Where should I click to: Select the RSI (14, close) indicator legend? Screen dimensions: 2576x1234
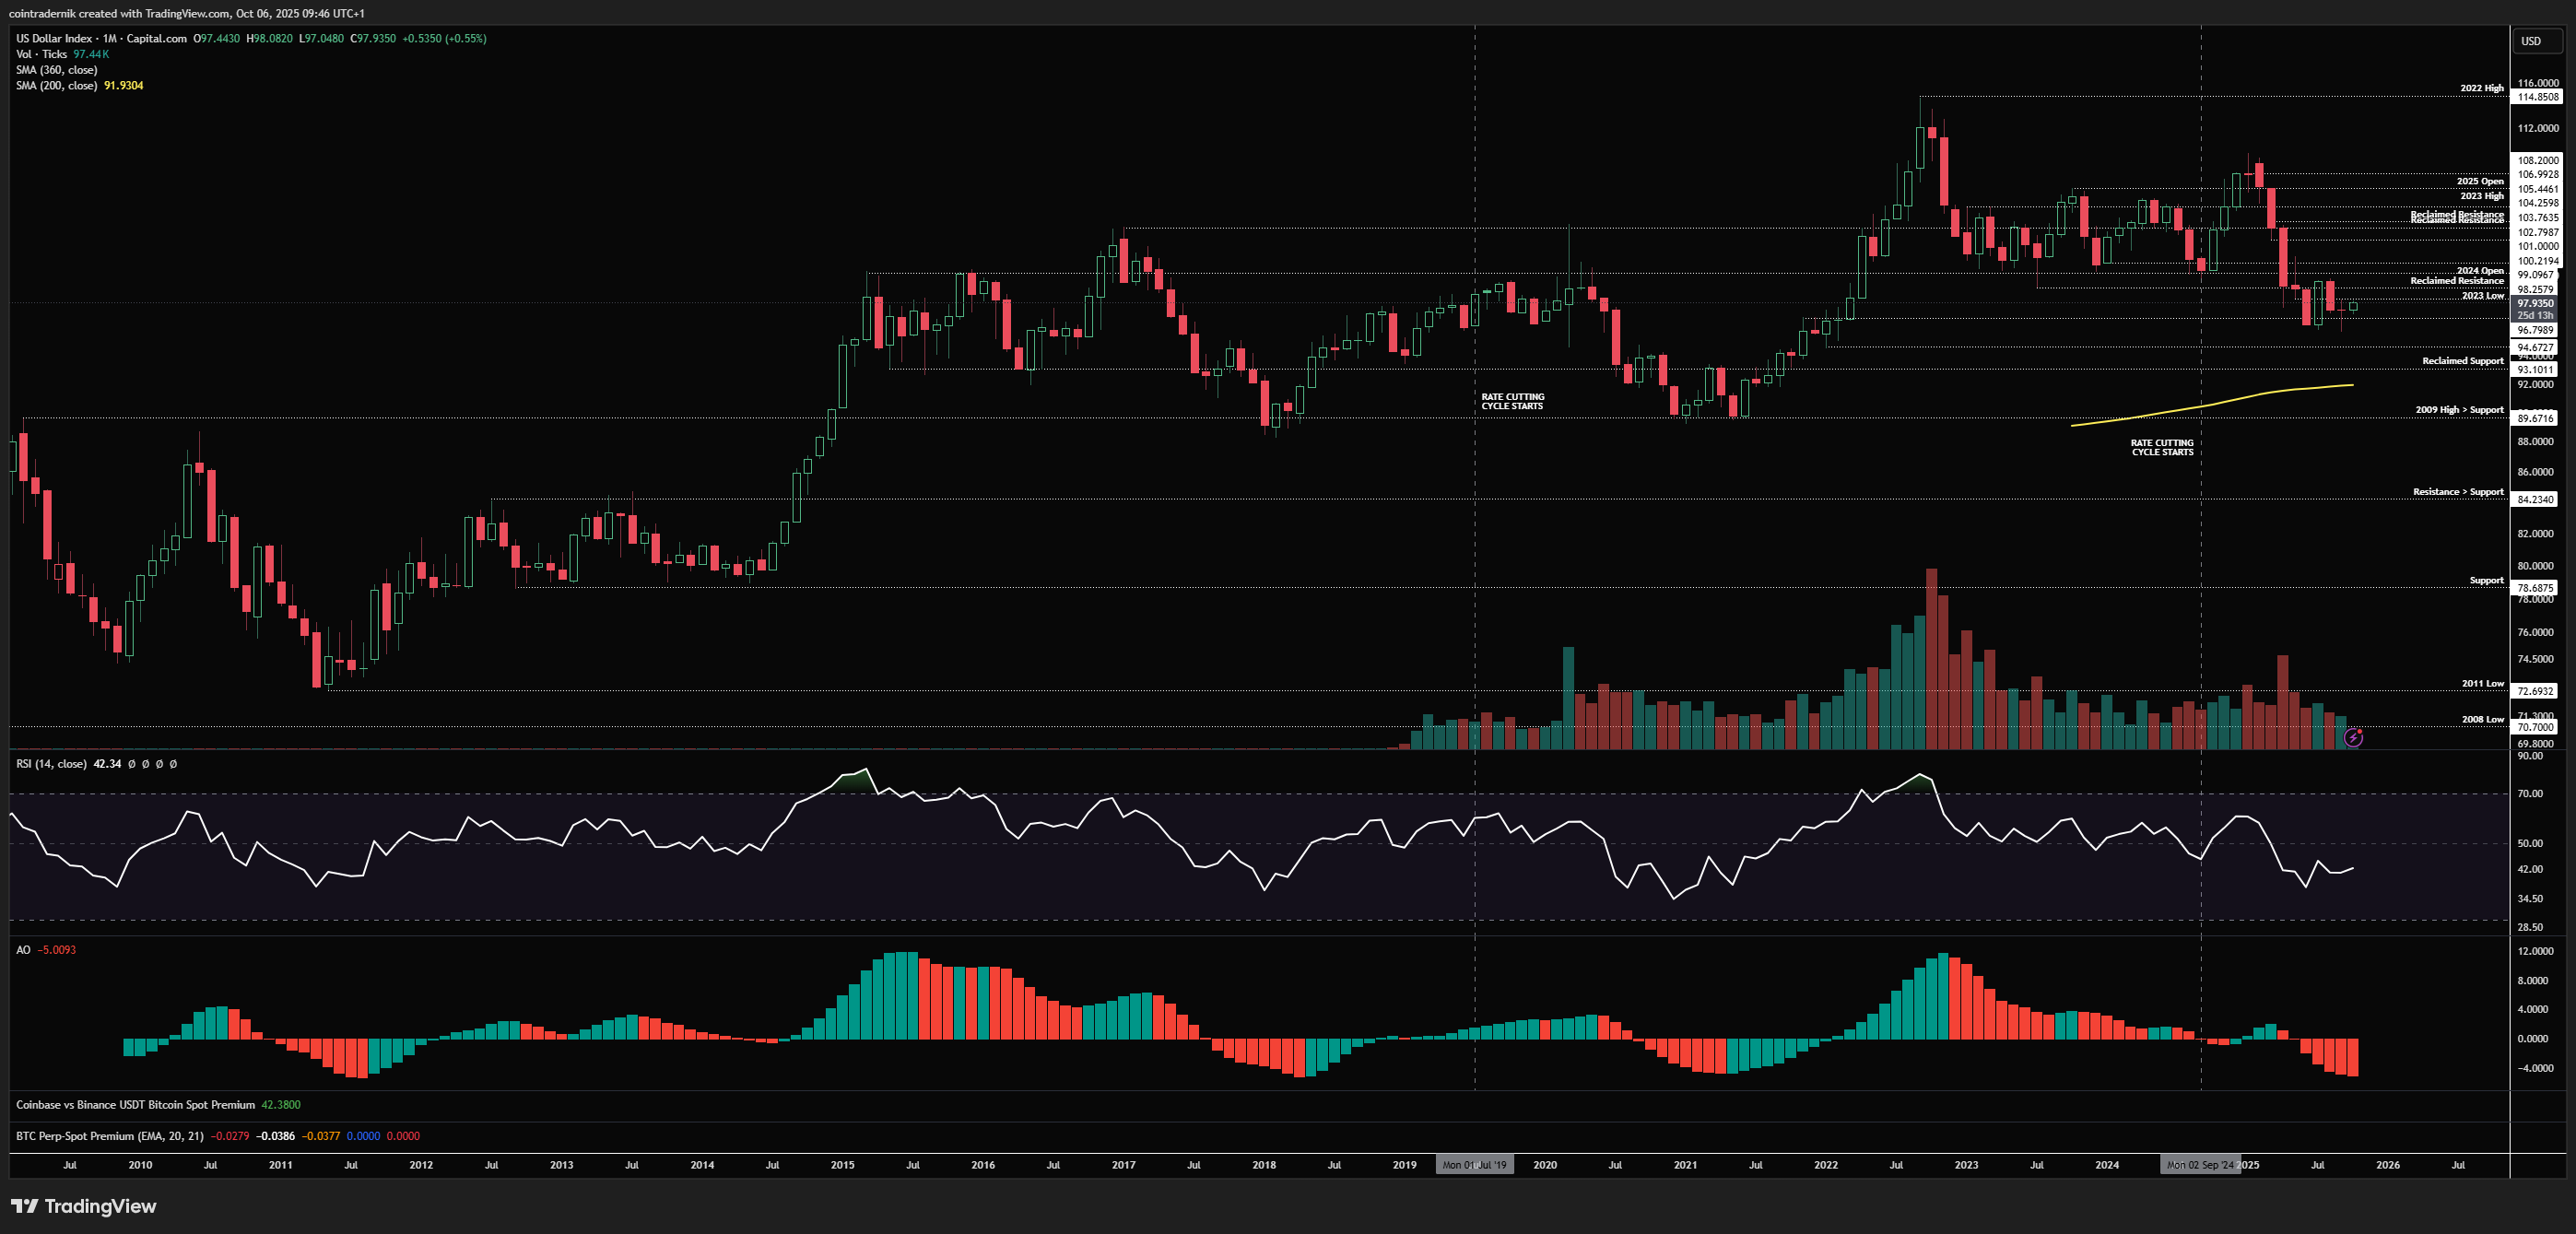(x=51, y=764)
